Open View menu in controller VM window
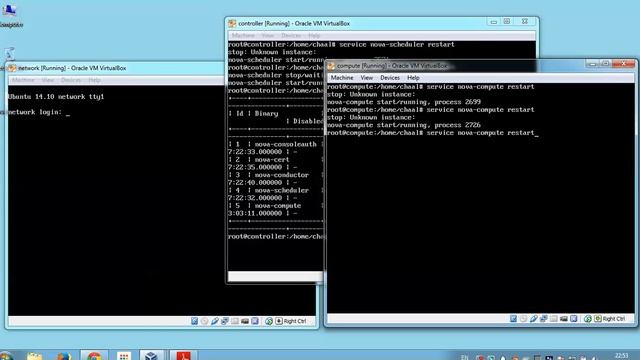Screen dimensions: 640x360 (268, 36)
